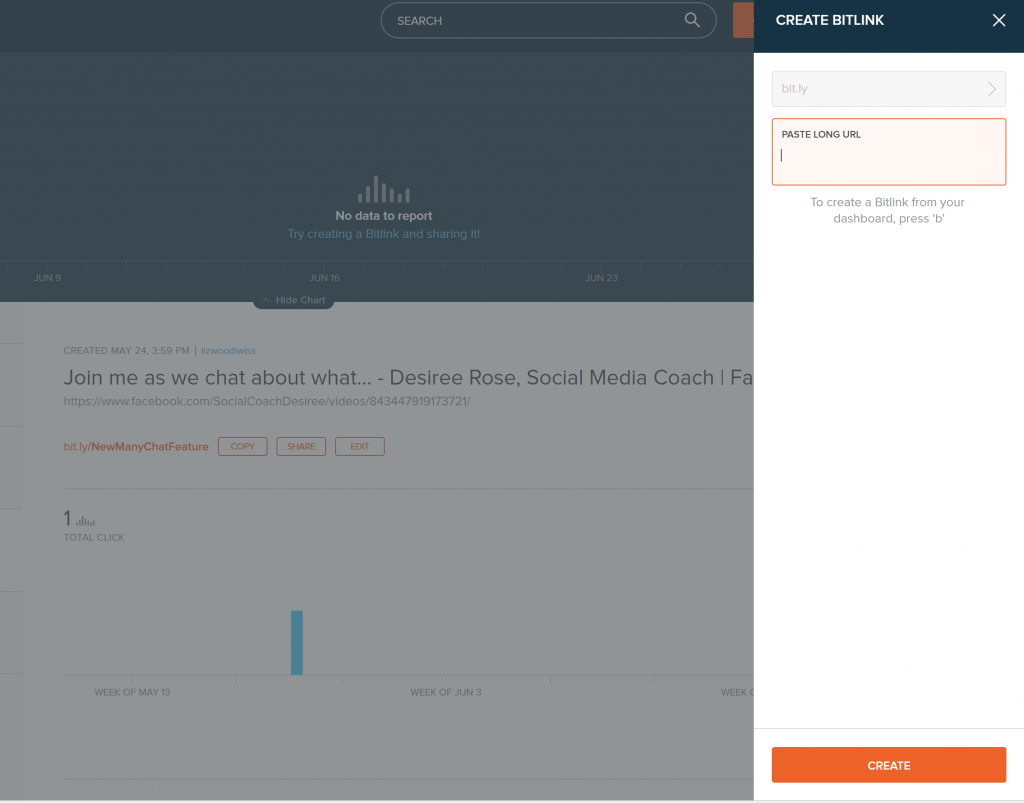Click the blue bar in the clicks chart
1024x803 pixels.
pyautogui.click(x=296, y=642)
